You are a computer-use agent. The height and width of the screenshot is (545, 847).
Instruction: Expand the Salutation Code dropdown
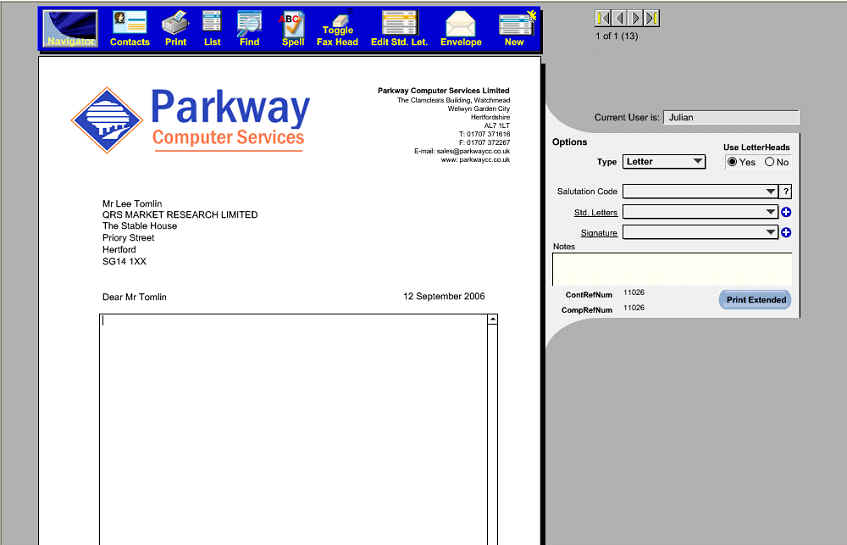pyautogui.click(x=770, y=191)
